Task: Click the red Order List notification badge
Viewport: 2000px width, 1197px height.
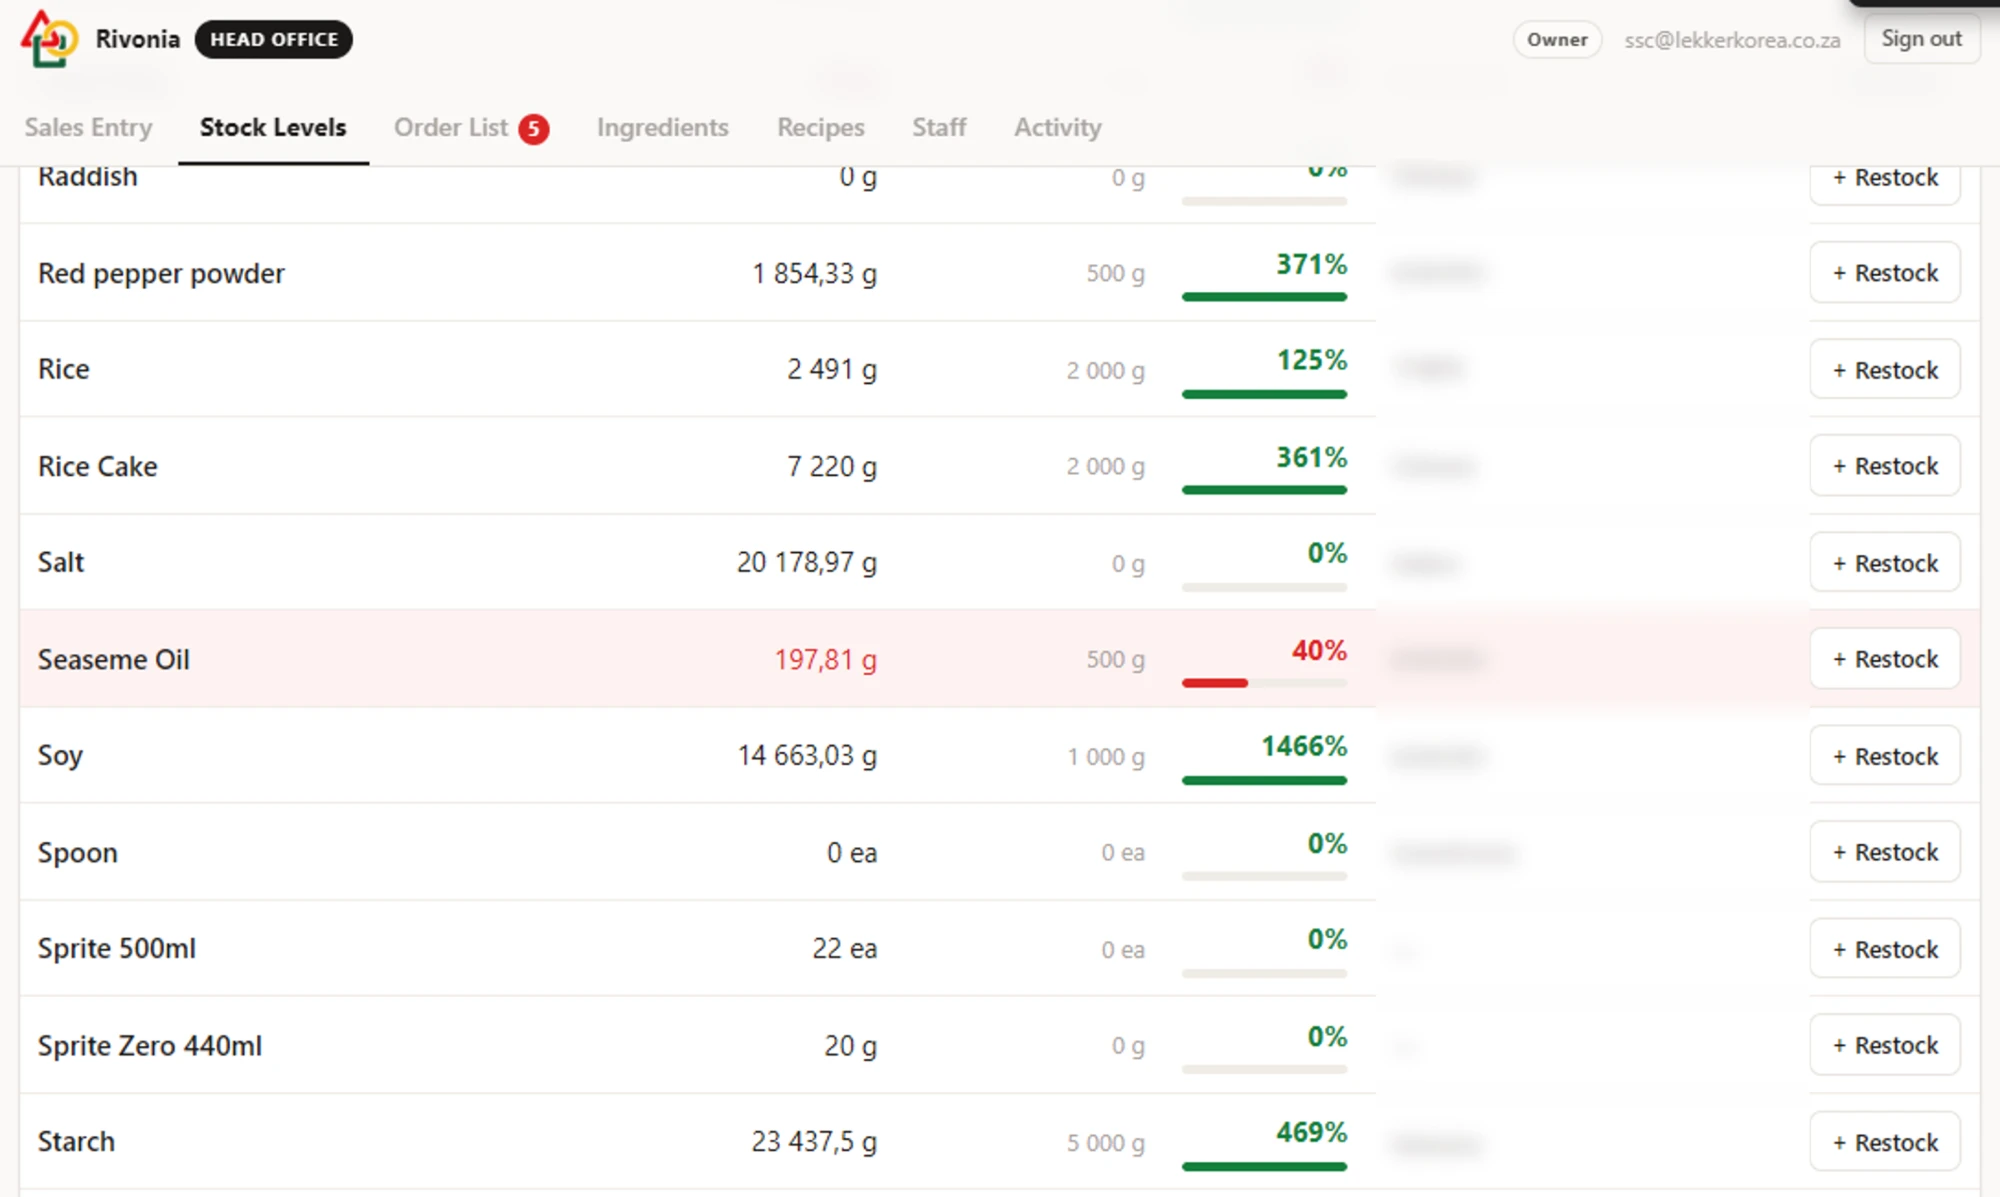Action: [534, 129]
